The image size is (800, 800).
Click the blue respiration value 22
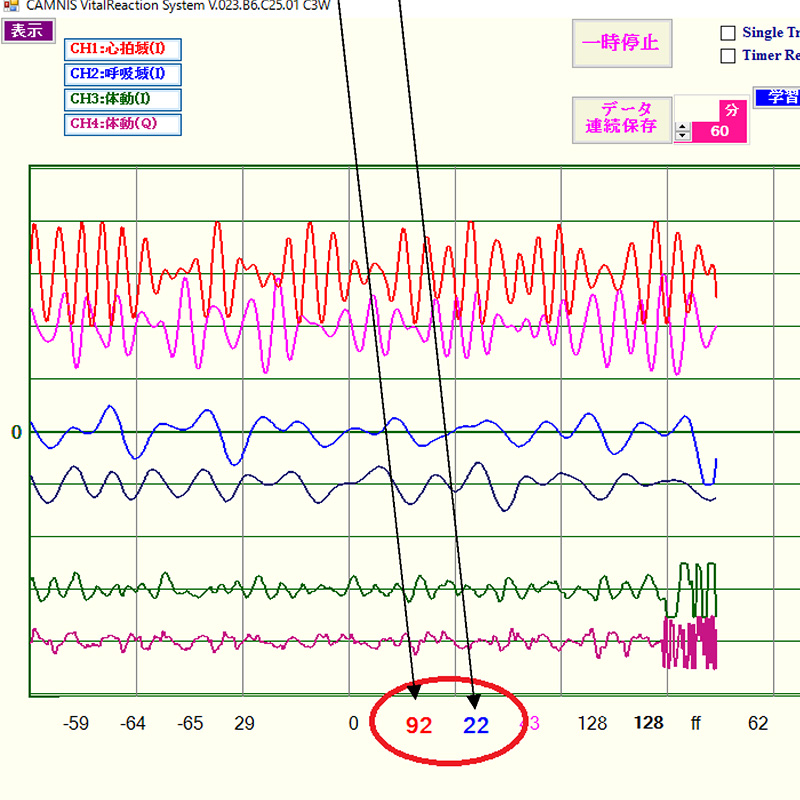click(476, 726)
